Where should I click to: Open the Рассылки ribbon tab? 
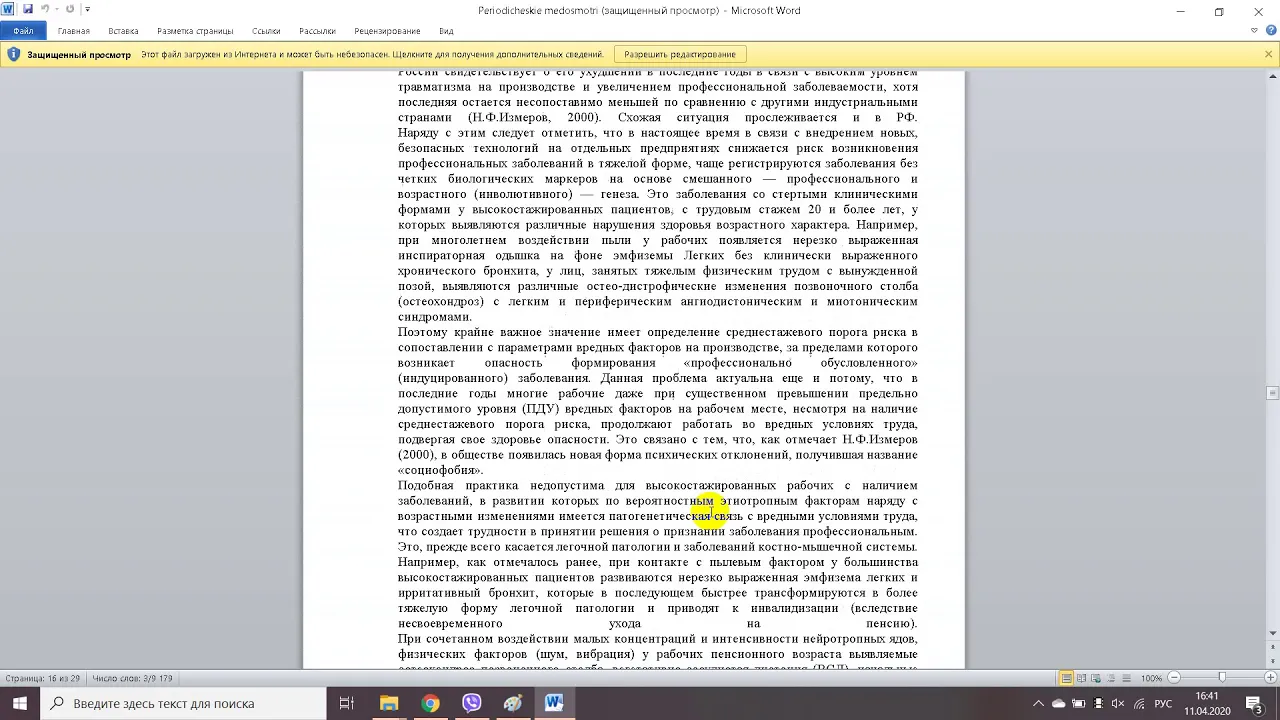point(317,31)
